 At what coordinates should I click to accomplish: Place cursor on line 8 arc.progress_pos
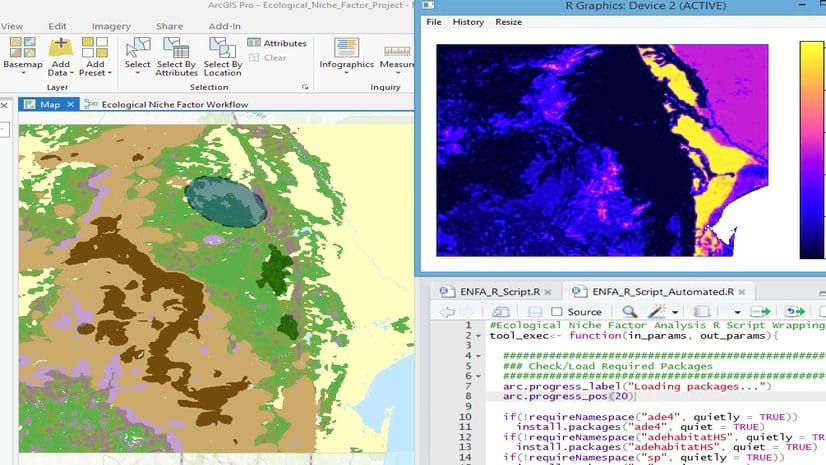tap(569, 397)
